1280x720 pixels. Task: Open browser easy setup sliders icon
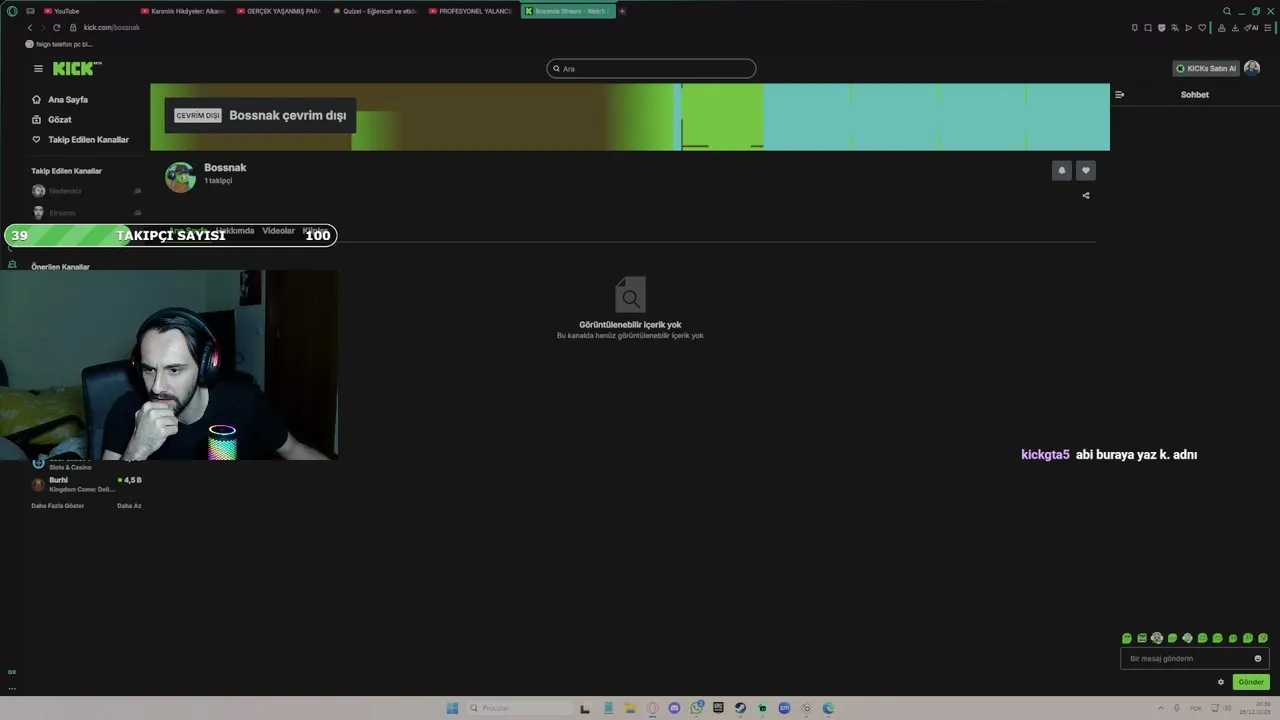[1268, 27]
